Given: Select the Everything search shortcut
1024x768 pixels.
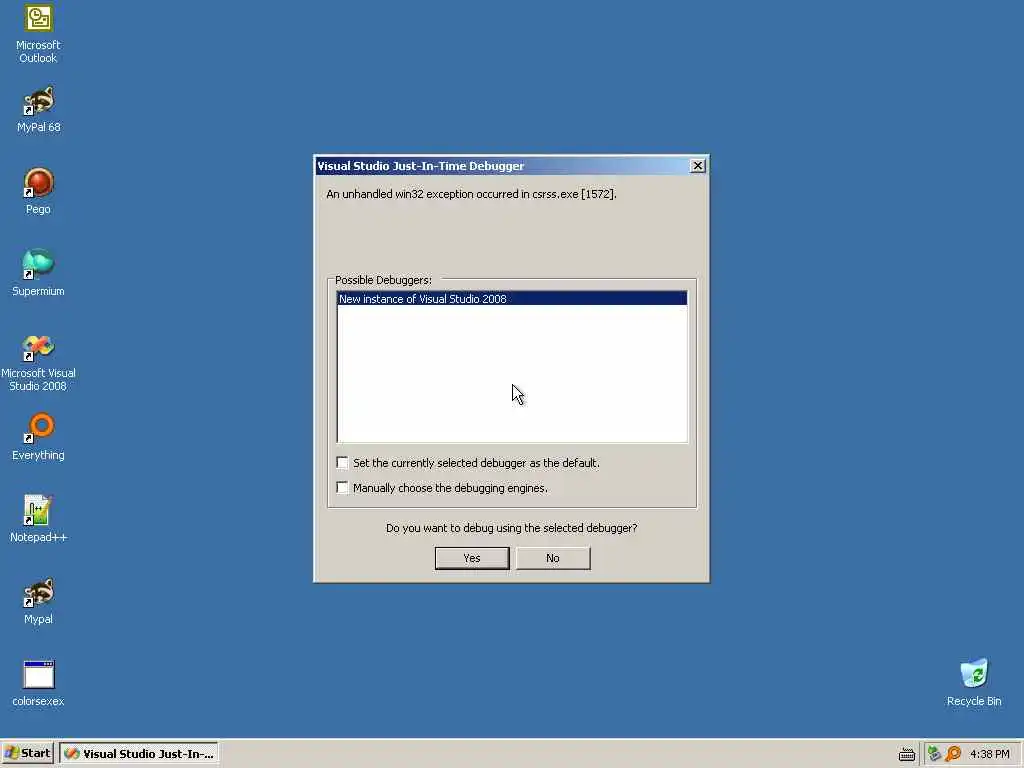Looking at the screenshot, I should [x=38, y=438].
